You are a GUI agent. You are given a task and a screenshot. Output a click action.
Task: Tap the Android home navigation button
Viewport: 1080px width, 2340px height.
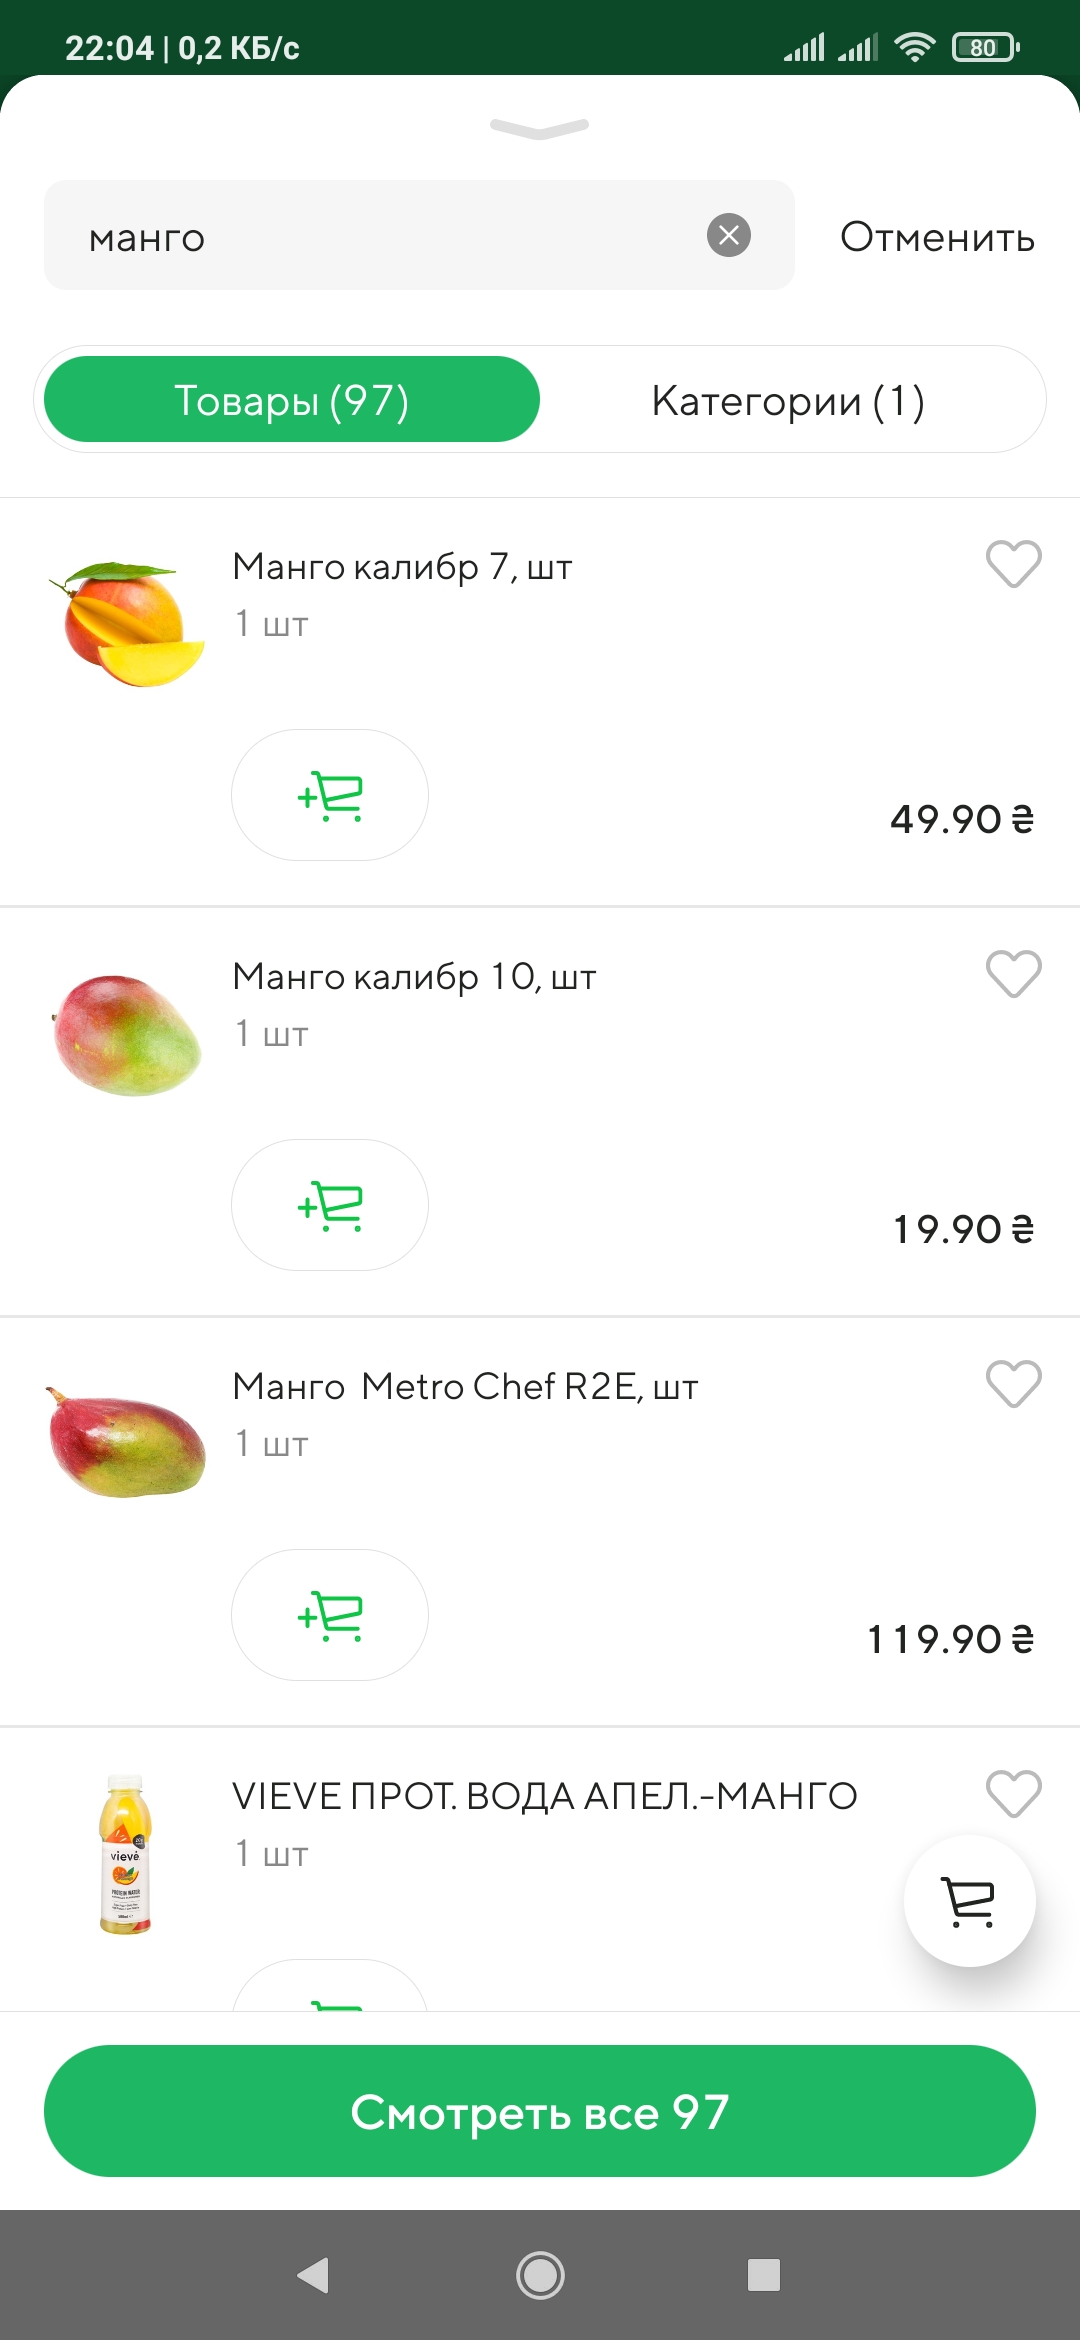[x=540, y=2275]
